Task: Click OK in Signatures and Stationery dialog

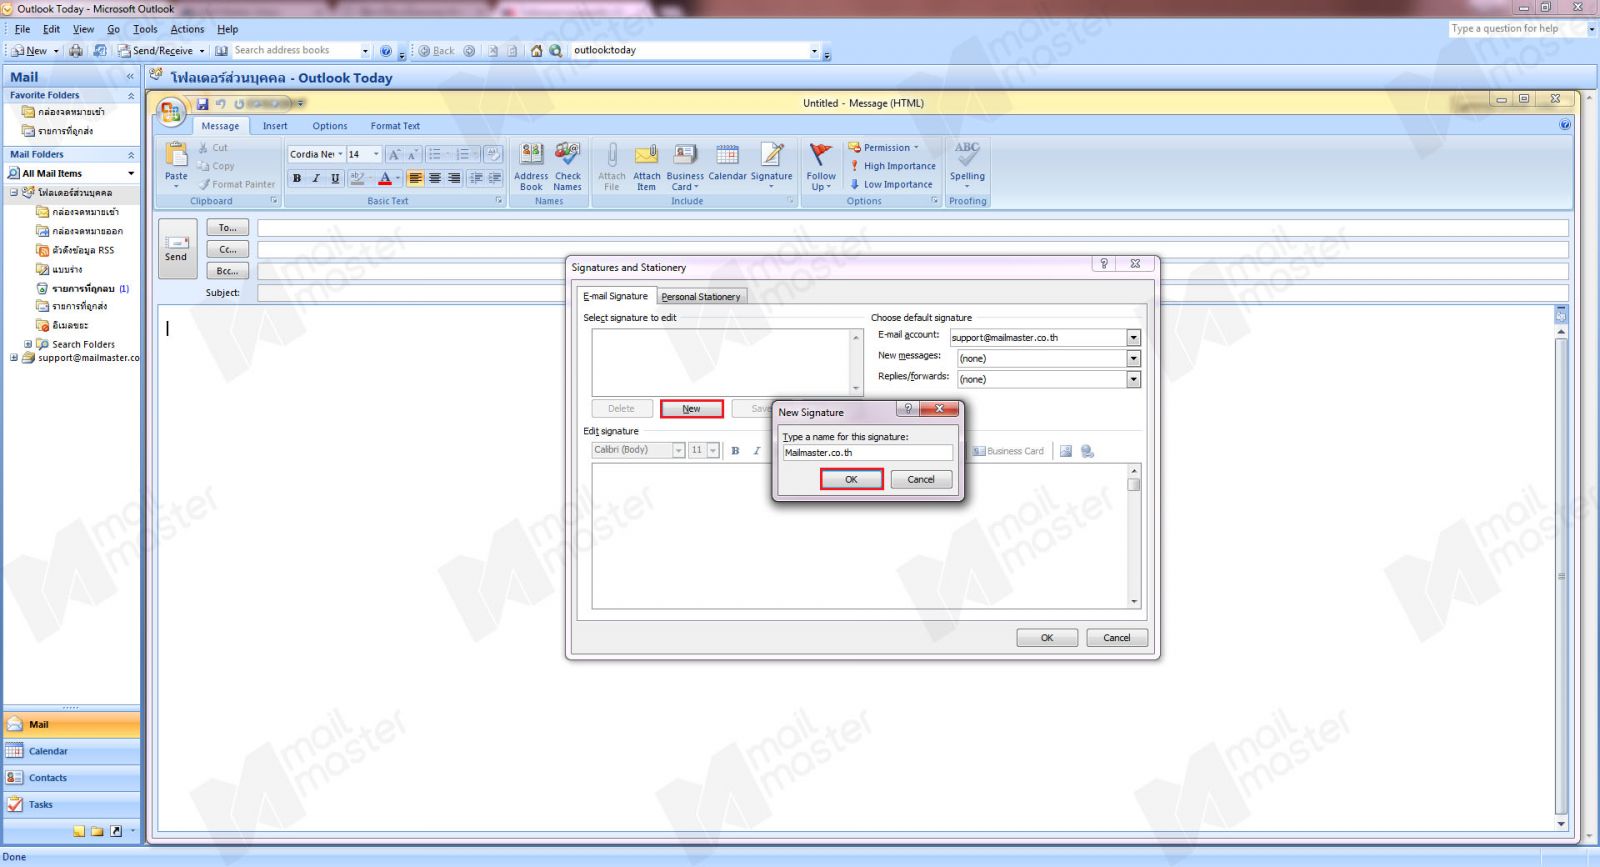Action: (1047, 638)
